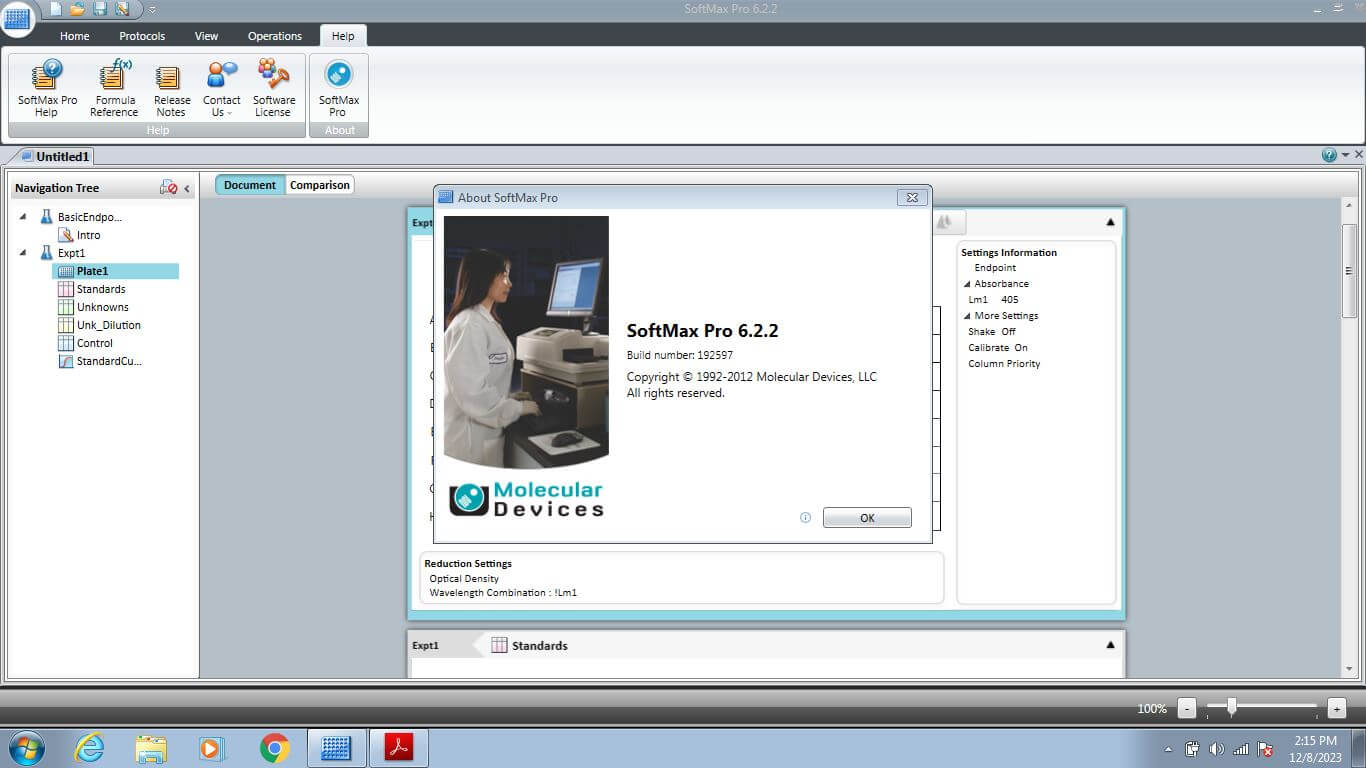Viewport: 1366px width, 768px height.
Task: Click the zoom slider handle
Action: 1232,707
